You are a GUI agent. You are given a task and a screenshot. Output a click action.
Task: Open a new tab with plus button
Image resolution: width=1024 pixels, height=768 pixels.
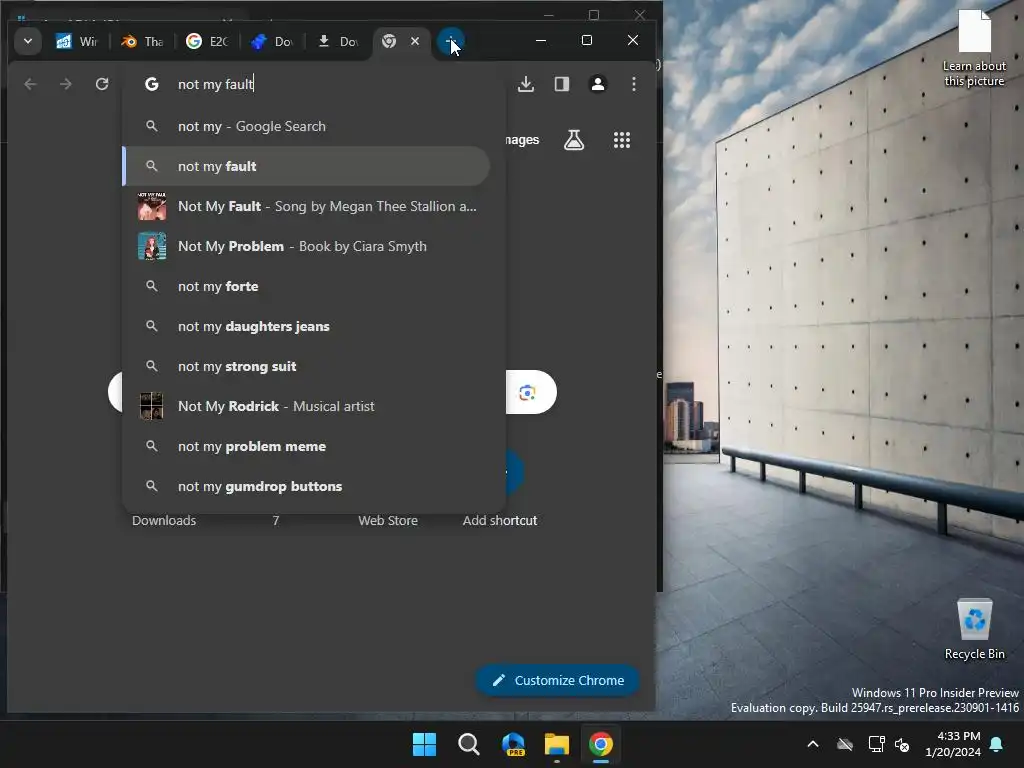coord(450,42)
